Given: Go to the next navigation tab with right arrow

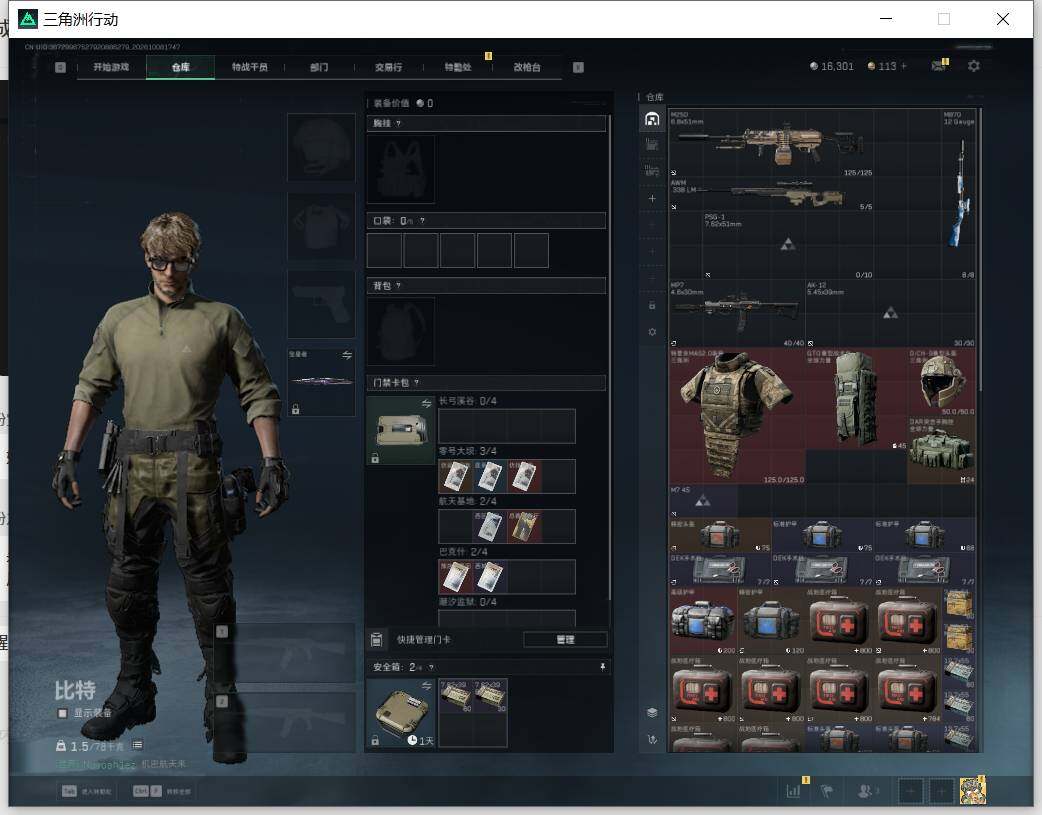Looking at the screenshot, I should click(x=578, y=67).
